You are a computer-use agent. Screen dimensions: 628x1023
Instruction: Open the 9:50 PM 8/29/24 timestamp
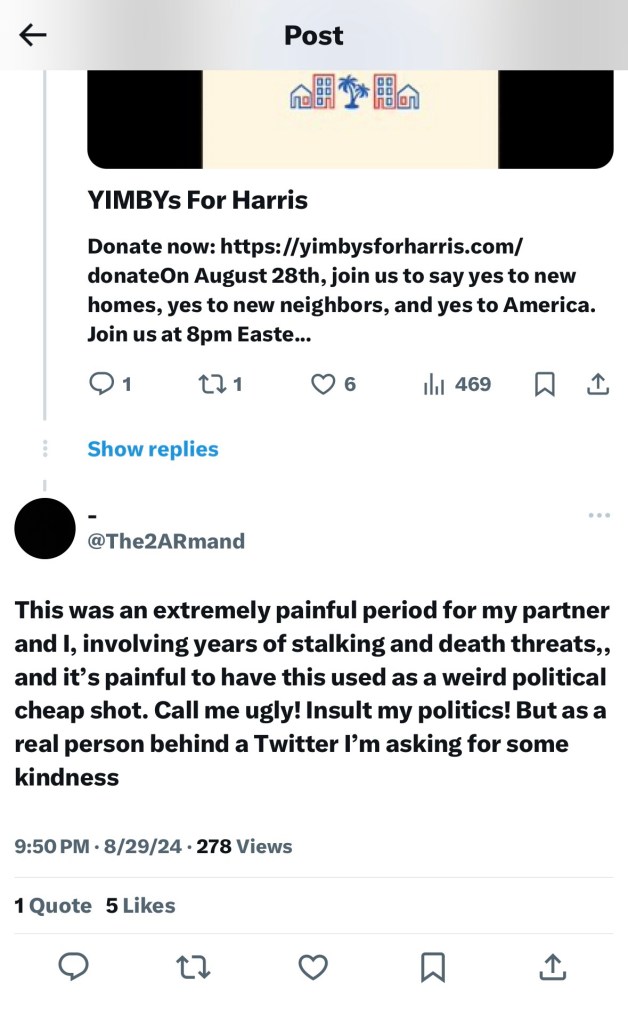tap(98, 846)
